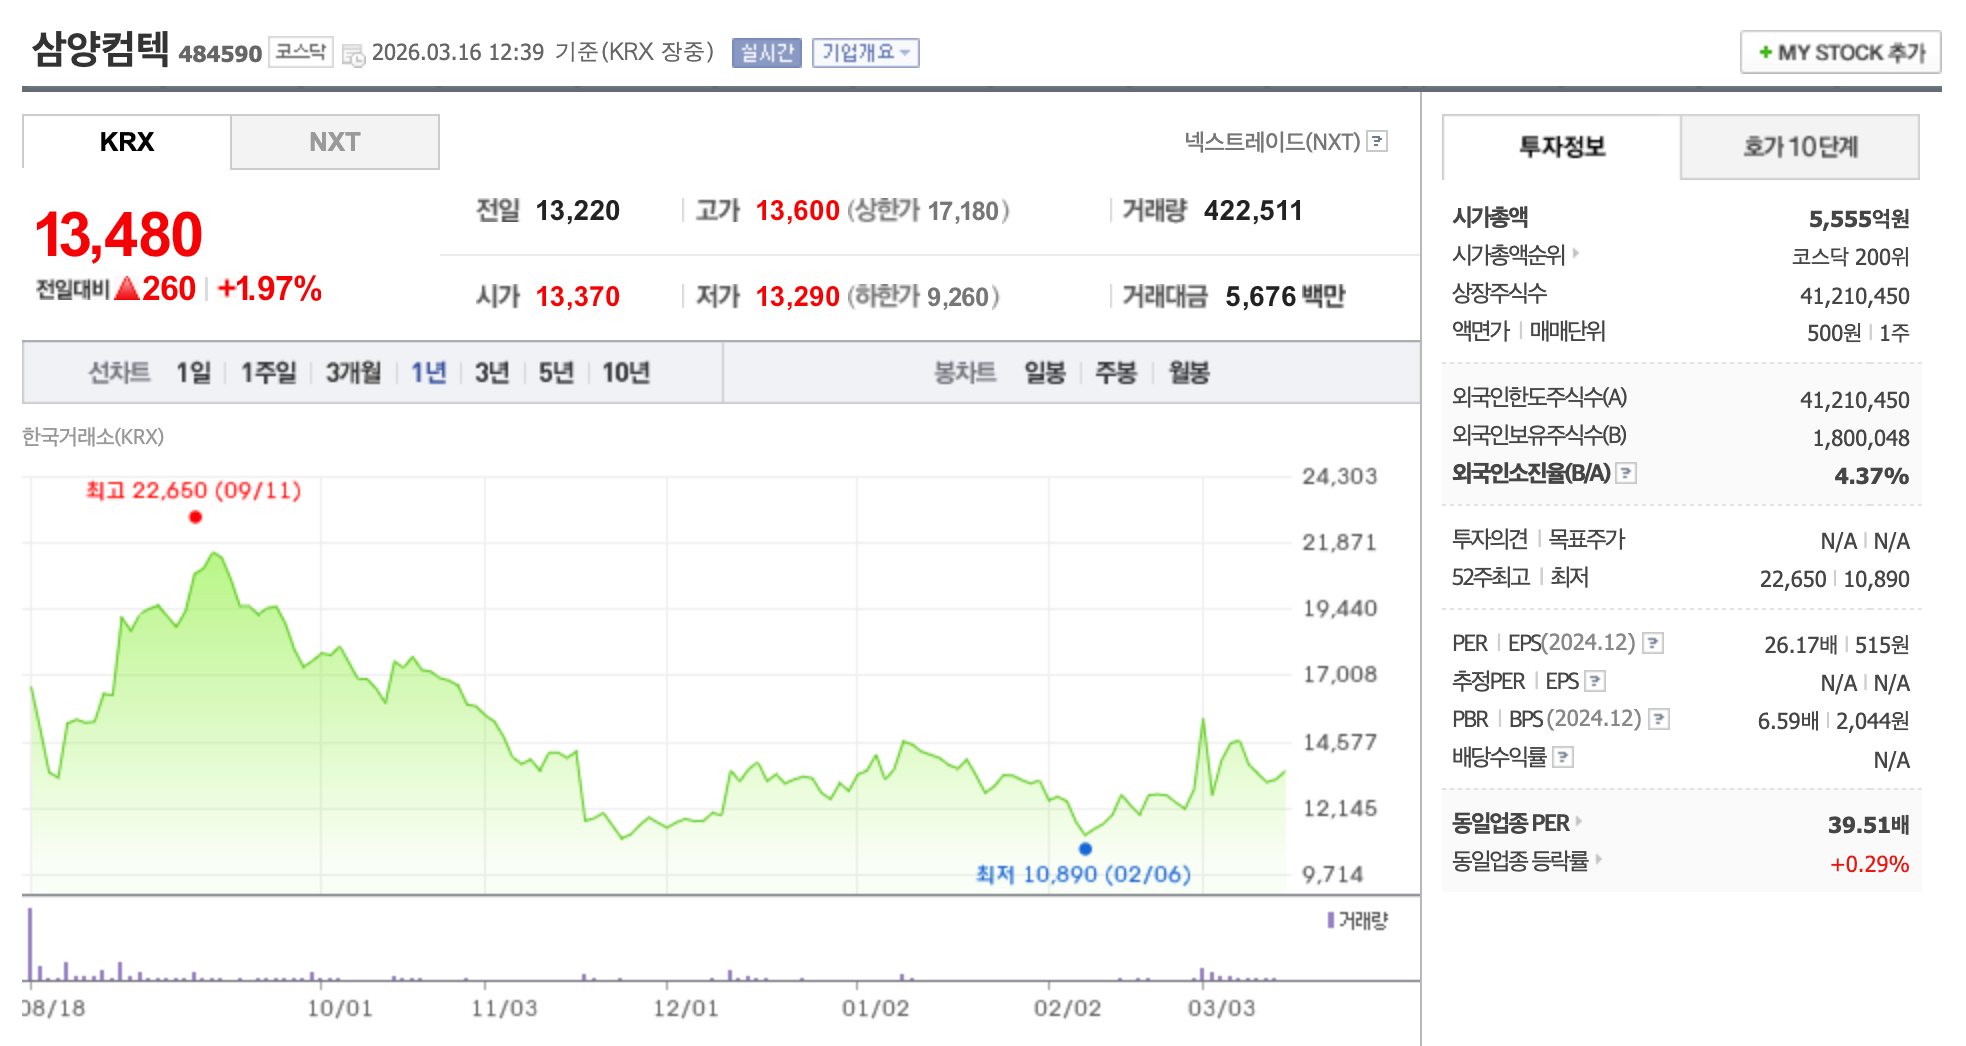This screenshot has width=1966, height=1046.
Task: Click the 하한가 9,260 lower limit text
Action: [x=923, y=297]
